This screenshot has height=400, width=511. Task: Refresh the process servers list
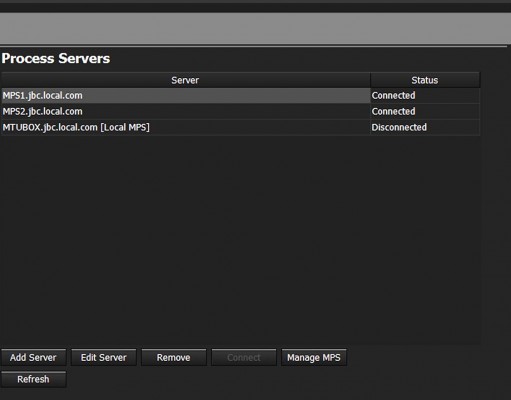[33, 379]
